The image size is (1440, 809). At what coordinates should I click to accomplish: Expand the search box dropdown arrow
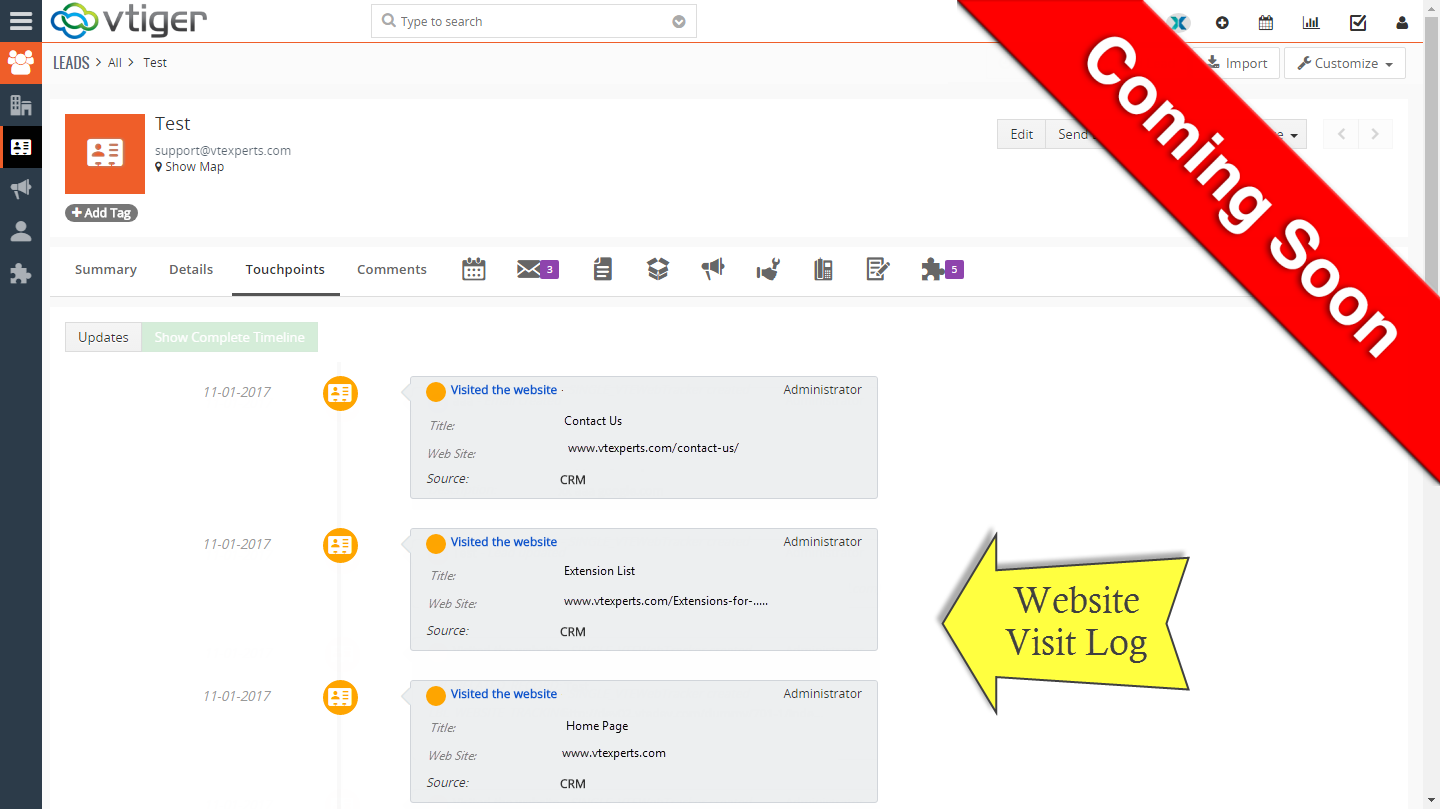679,22
